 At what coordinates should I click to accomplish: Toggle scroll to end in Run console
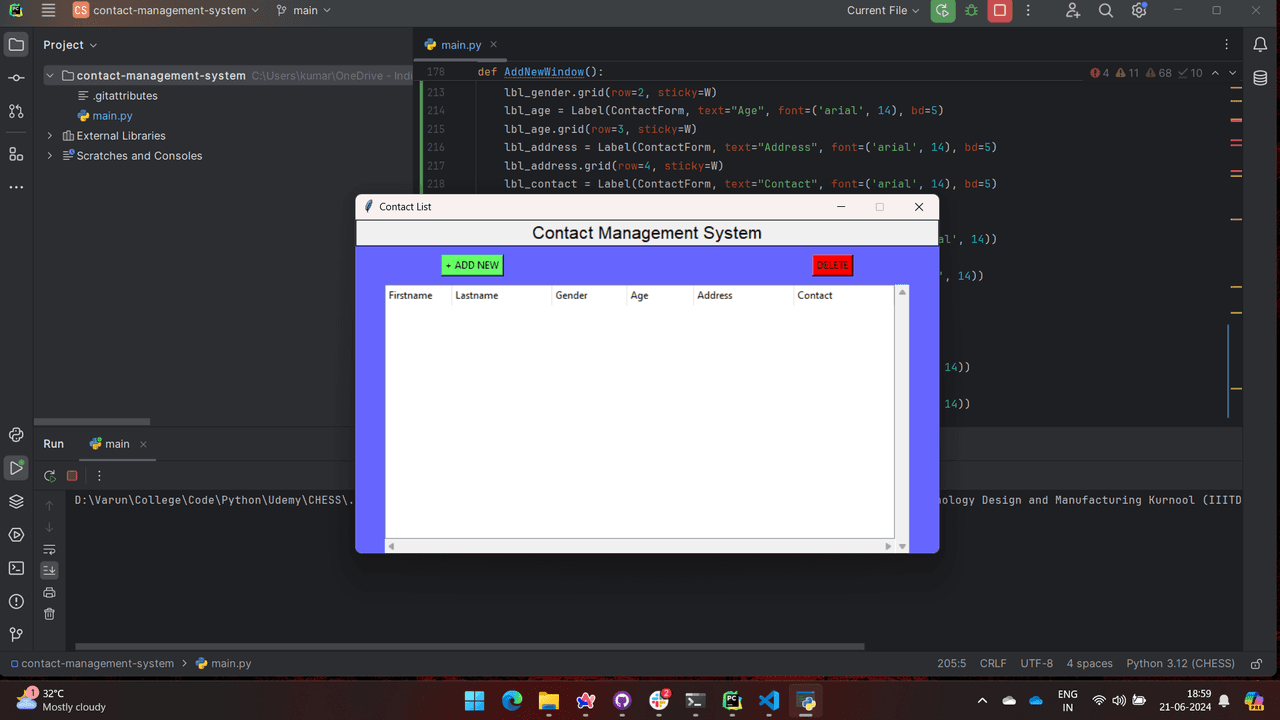coord(49,570)
